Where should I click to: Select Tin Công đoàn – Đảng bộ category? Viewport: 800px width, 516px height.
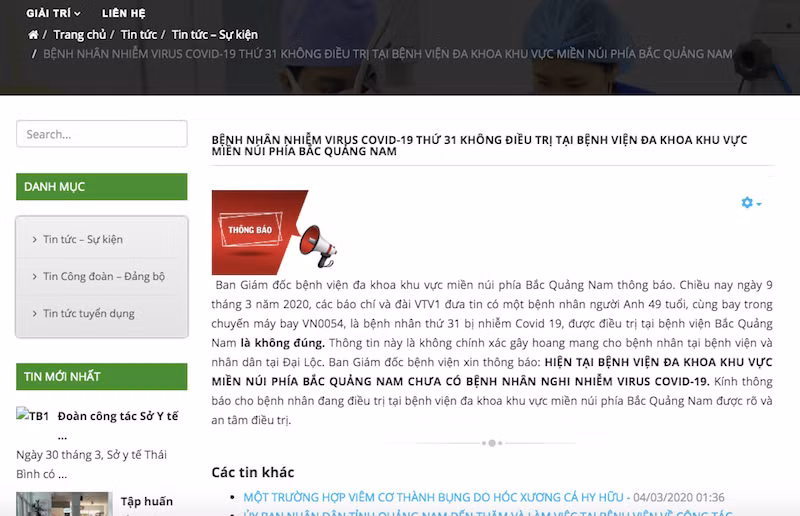click(x=104, y=276)
